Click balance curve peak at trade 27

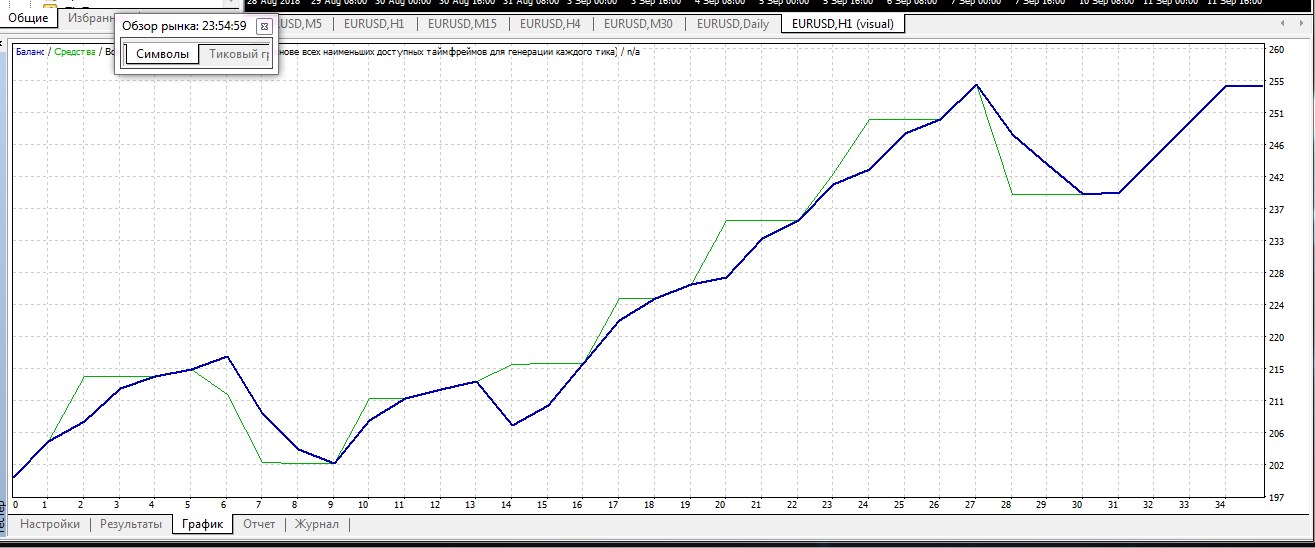point(976,85)
